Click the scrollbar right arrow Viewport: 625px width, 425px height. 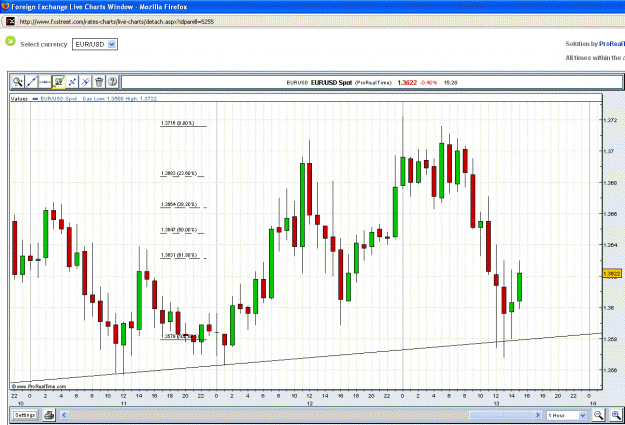click(538, 415)
